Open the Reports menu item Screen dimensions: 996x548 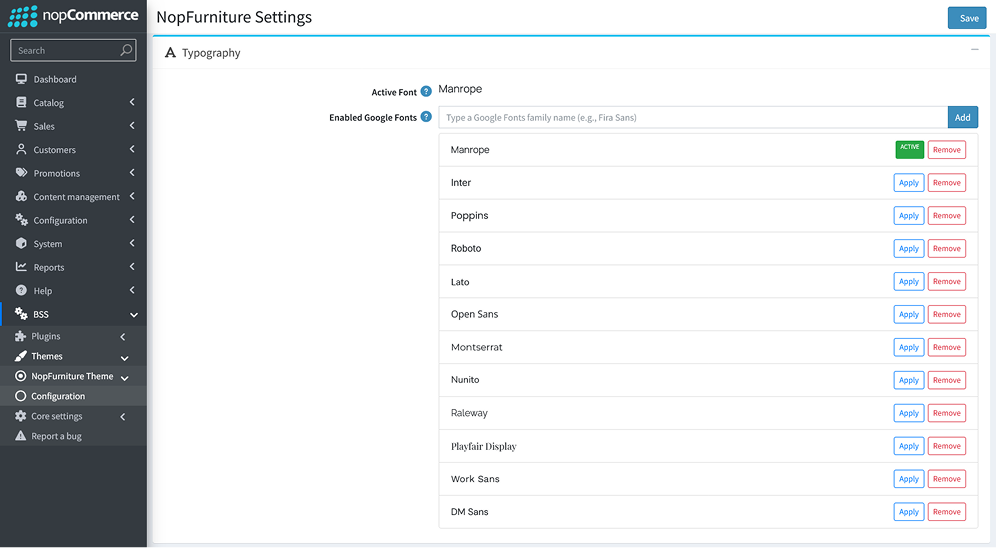click(73, 267)
